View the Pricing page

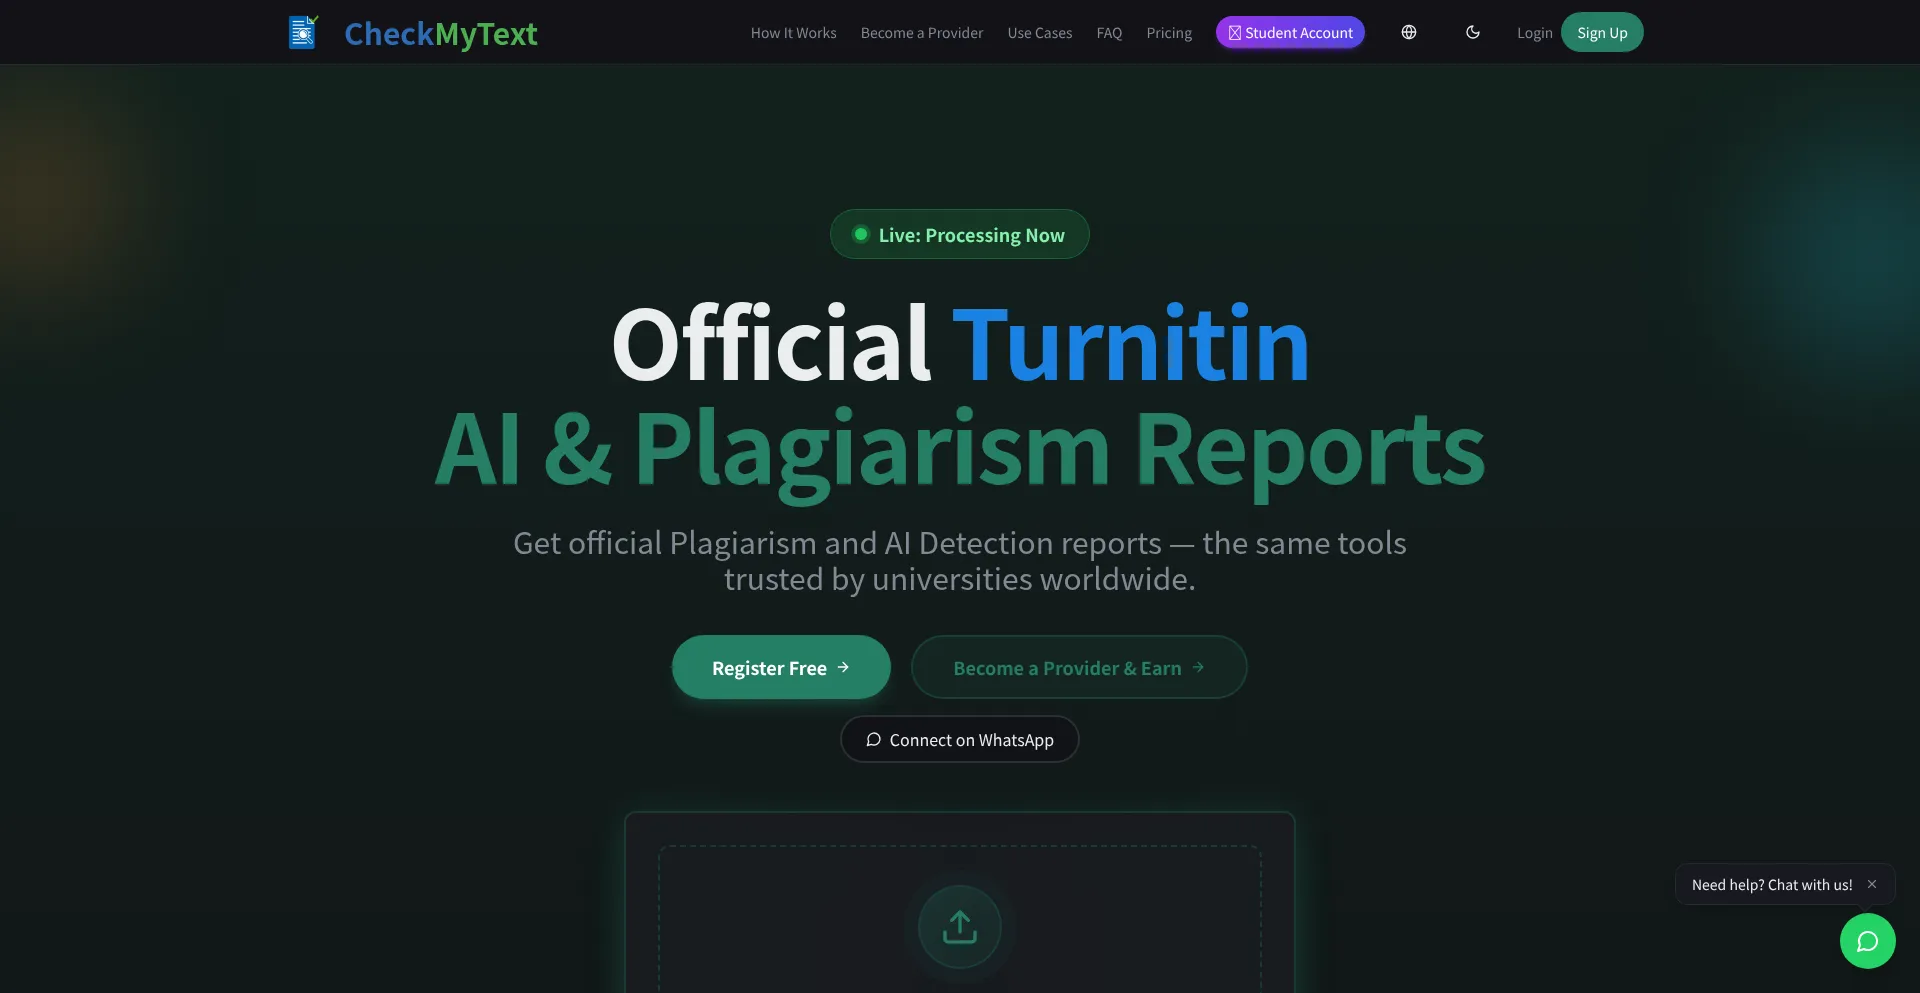[x=1169, y=33]
